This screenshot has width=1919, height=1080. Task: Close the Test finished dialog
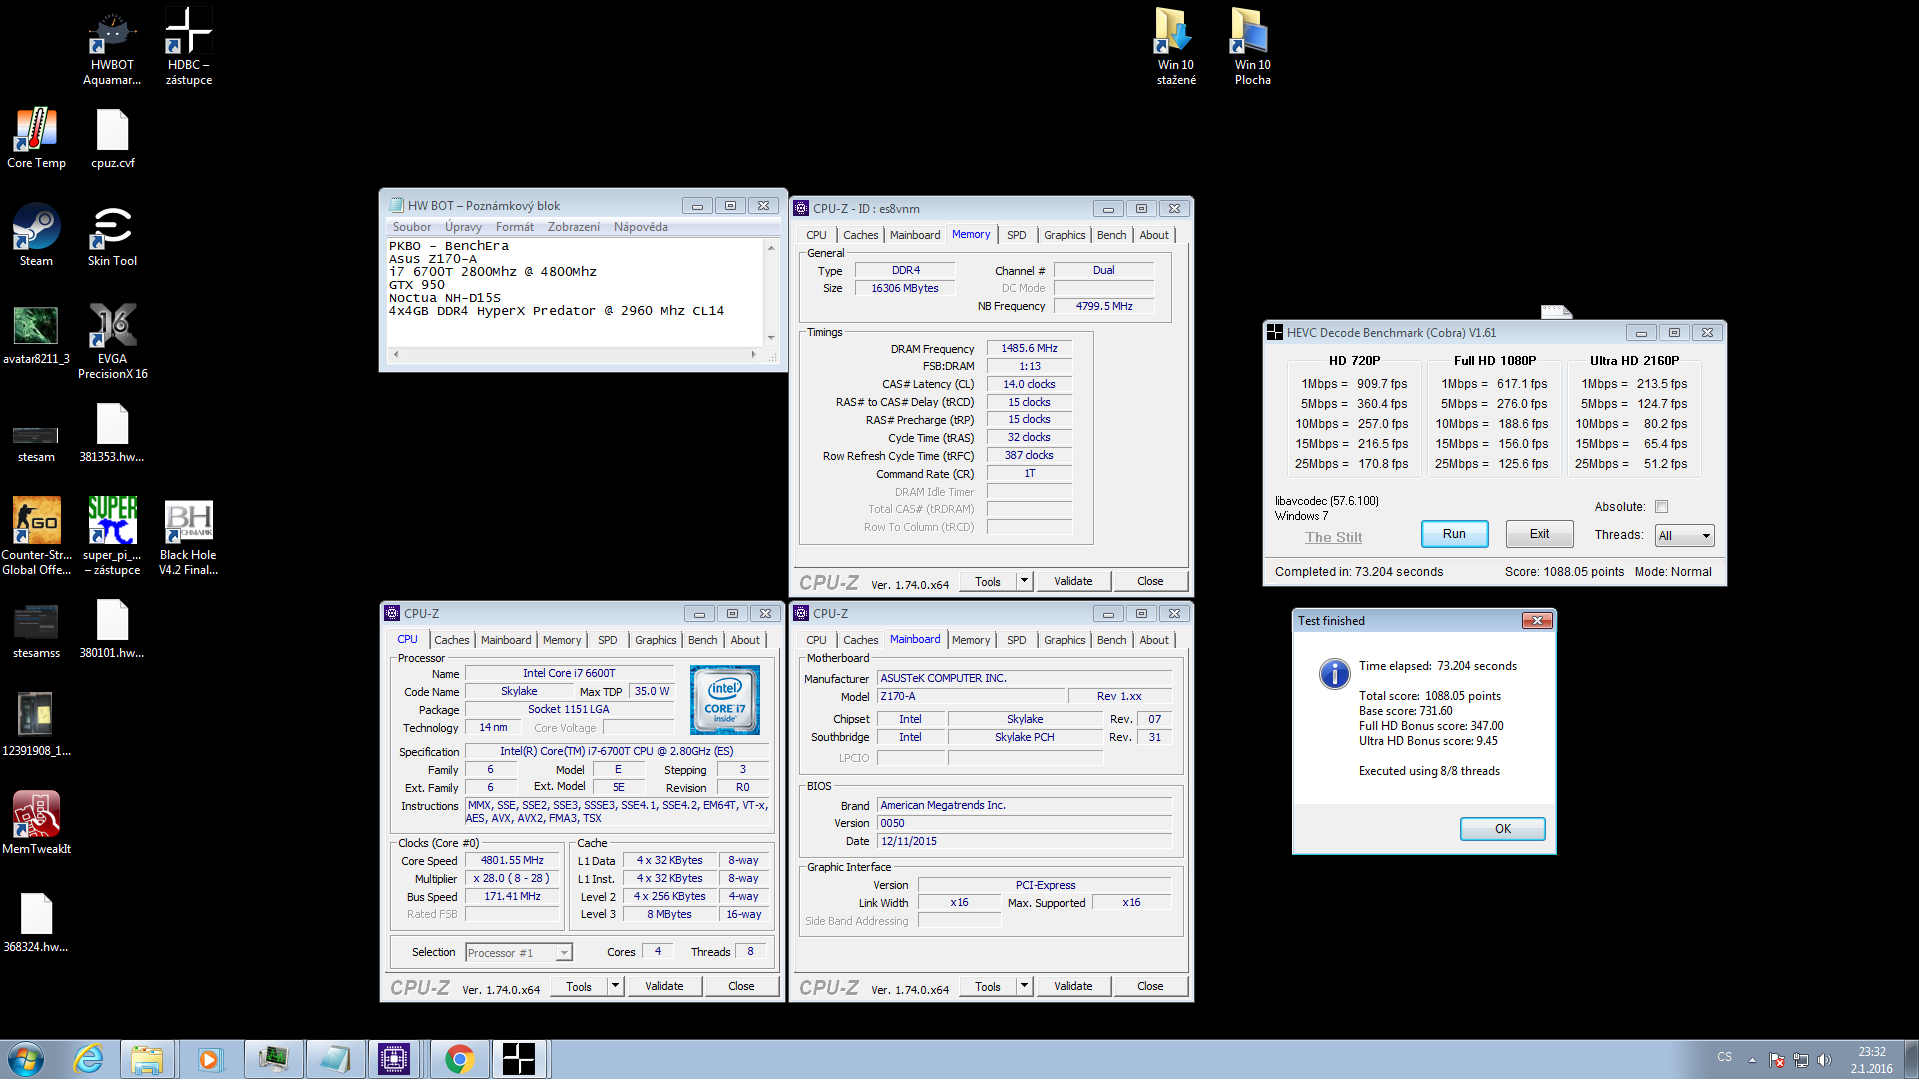click(x=1536, y=621)
